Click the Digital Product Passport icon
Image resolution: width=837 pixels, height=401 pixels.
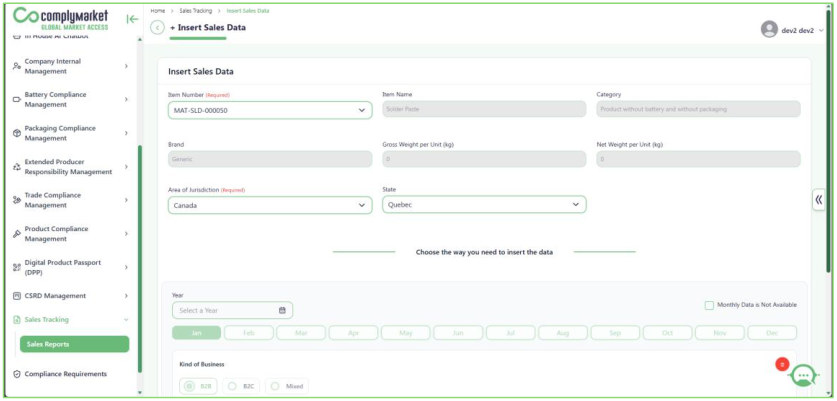click(x=17, y=268)
